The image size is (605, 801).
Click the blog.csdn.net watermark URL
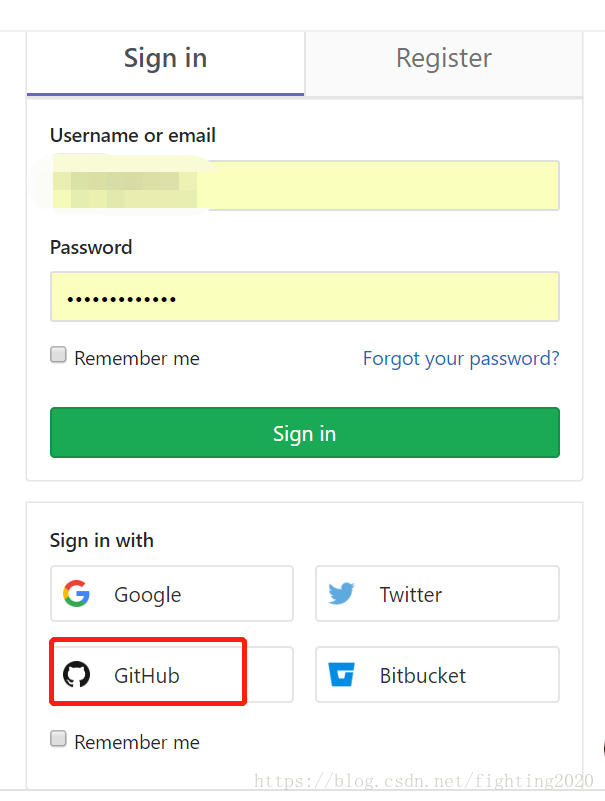425,781
